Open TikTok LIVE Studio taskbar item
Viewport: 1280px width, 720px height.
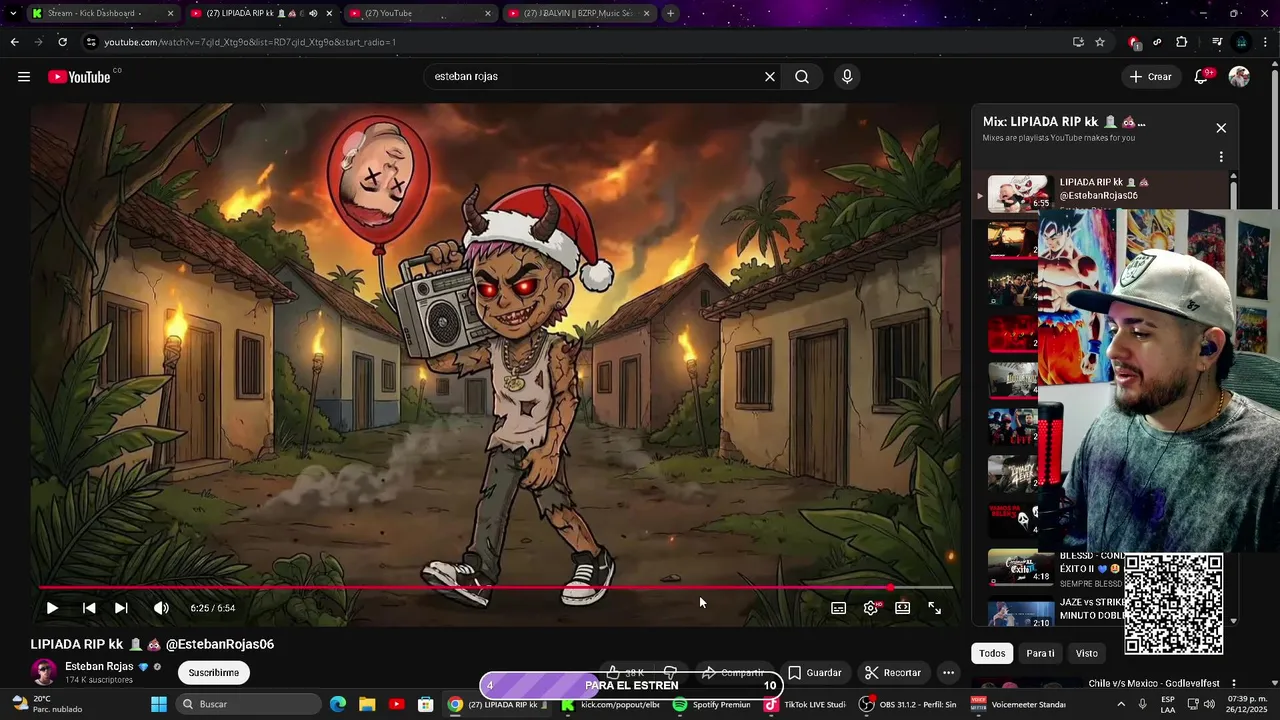tap(805, 704)
